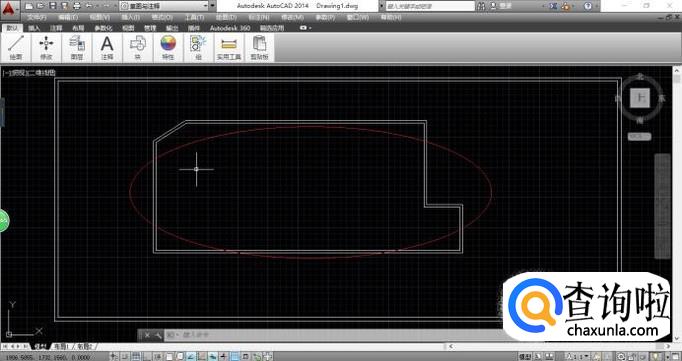Open the Clipboard (剪贴板) ribbon panel
Screen dimensions: 682x361
tap(259, 47)
